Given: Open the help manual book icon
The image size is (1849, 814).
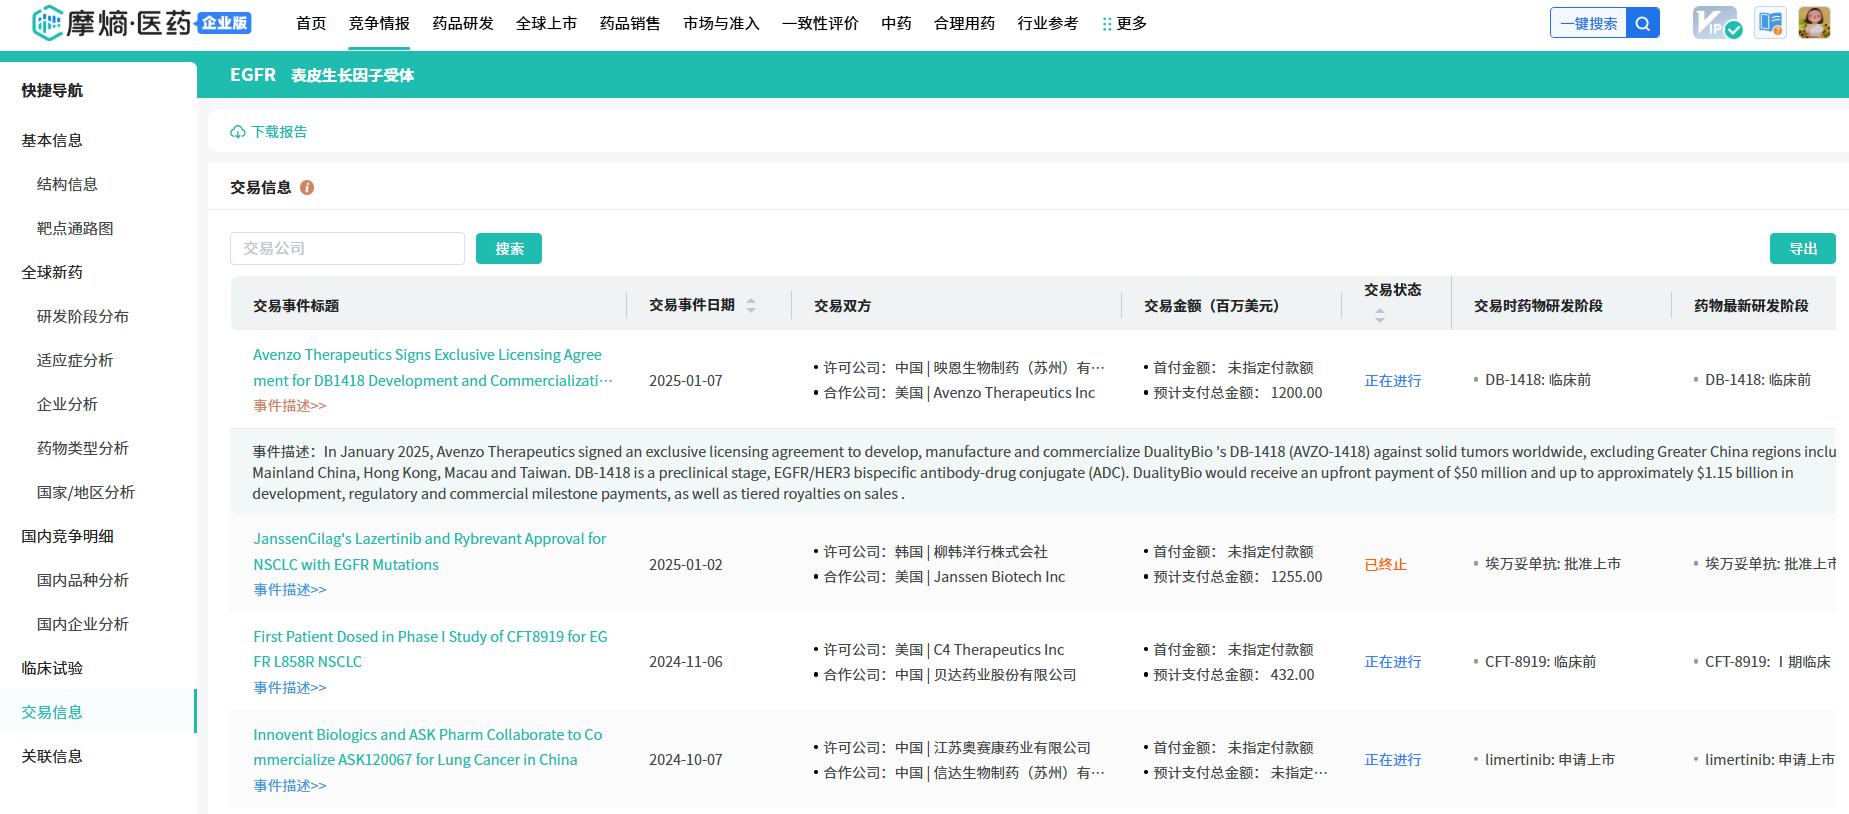Looking at the screenshot, I should [x=1770, y=23].
